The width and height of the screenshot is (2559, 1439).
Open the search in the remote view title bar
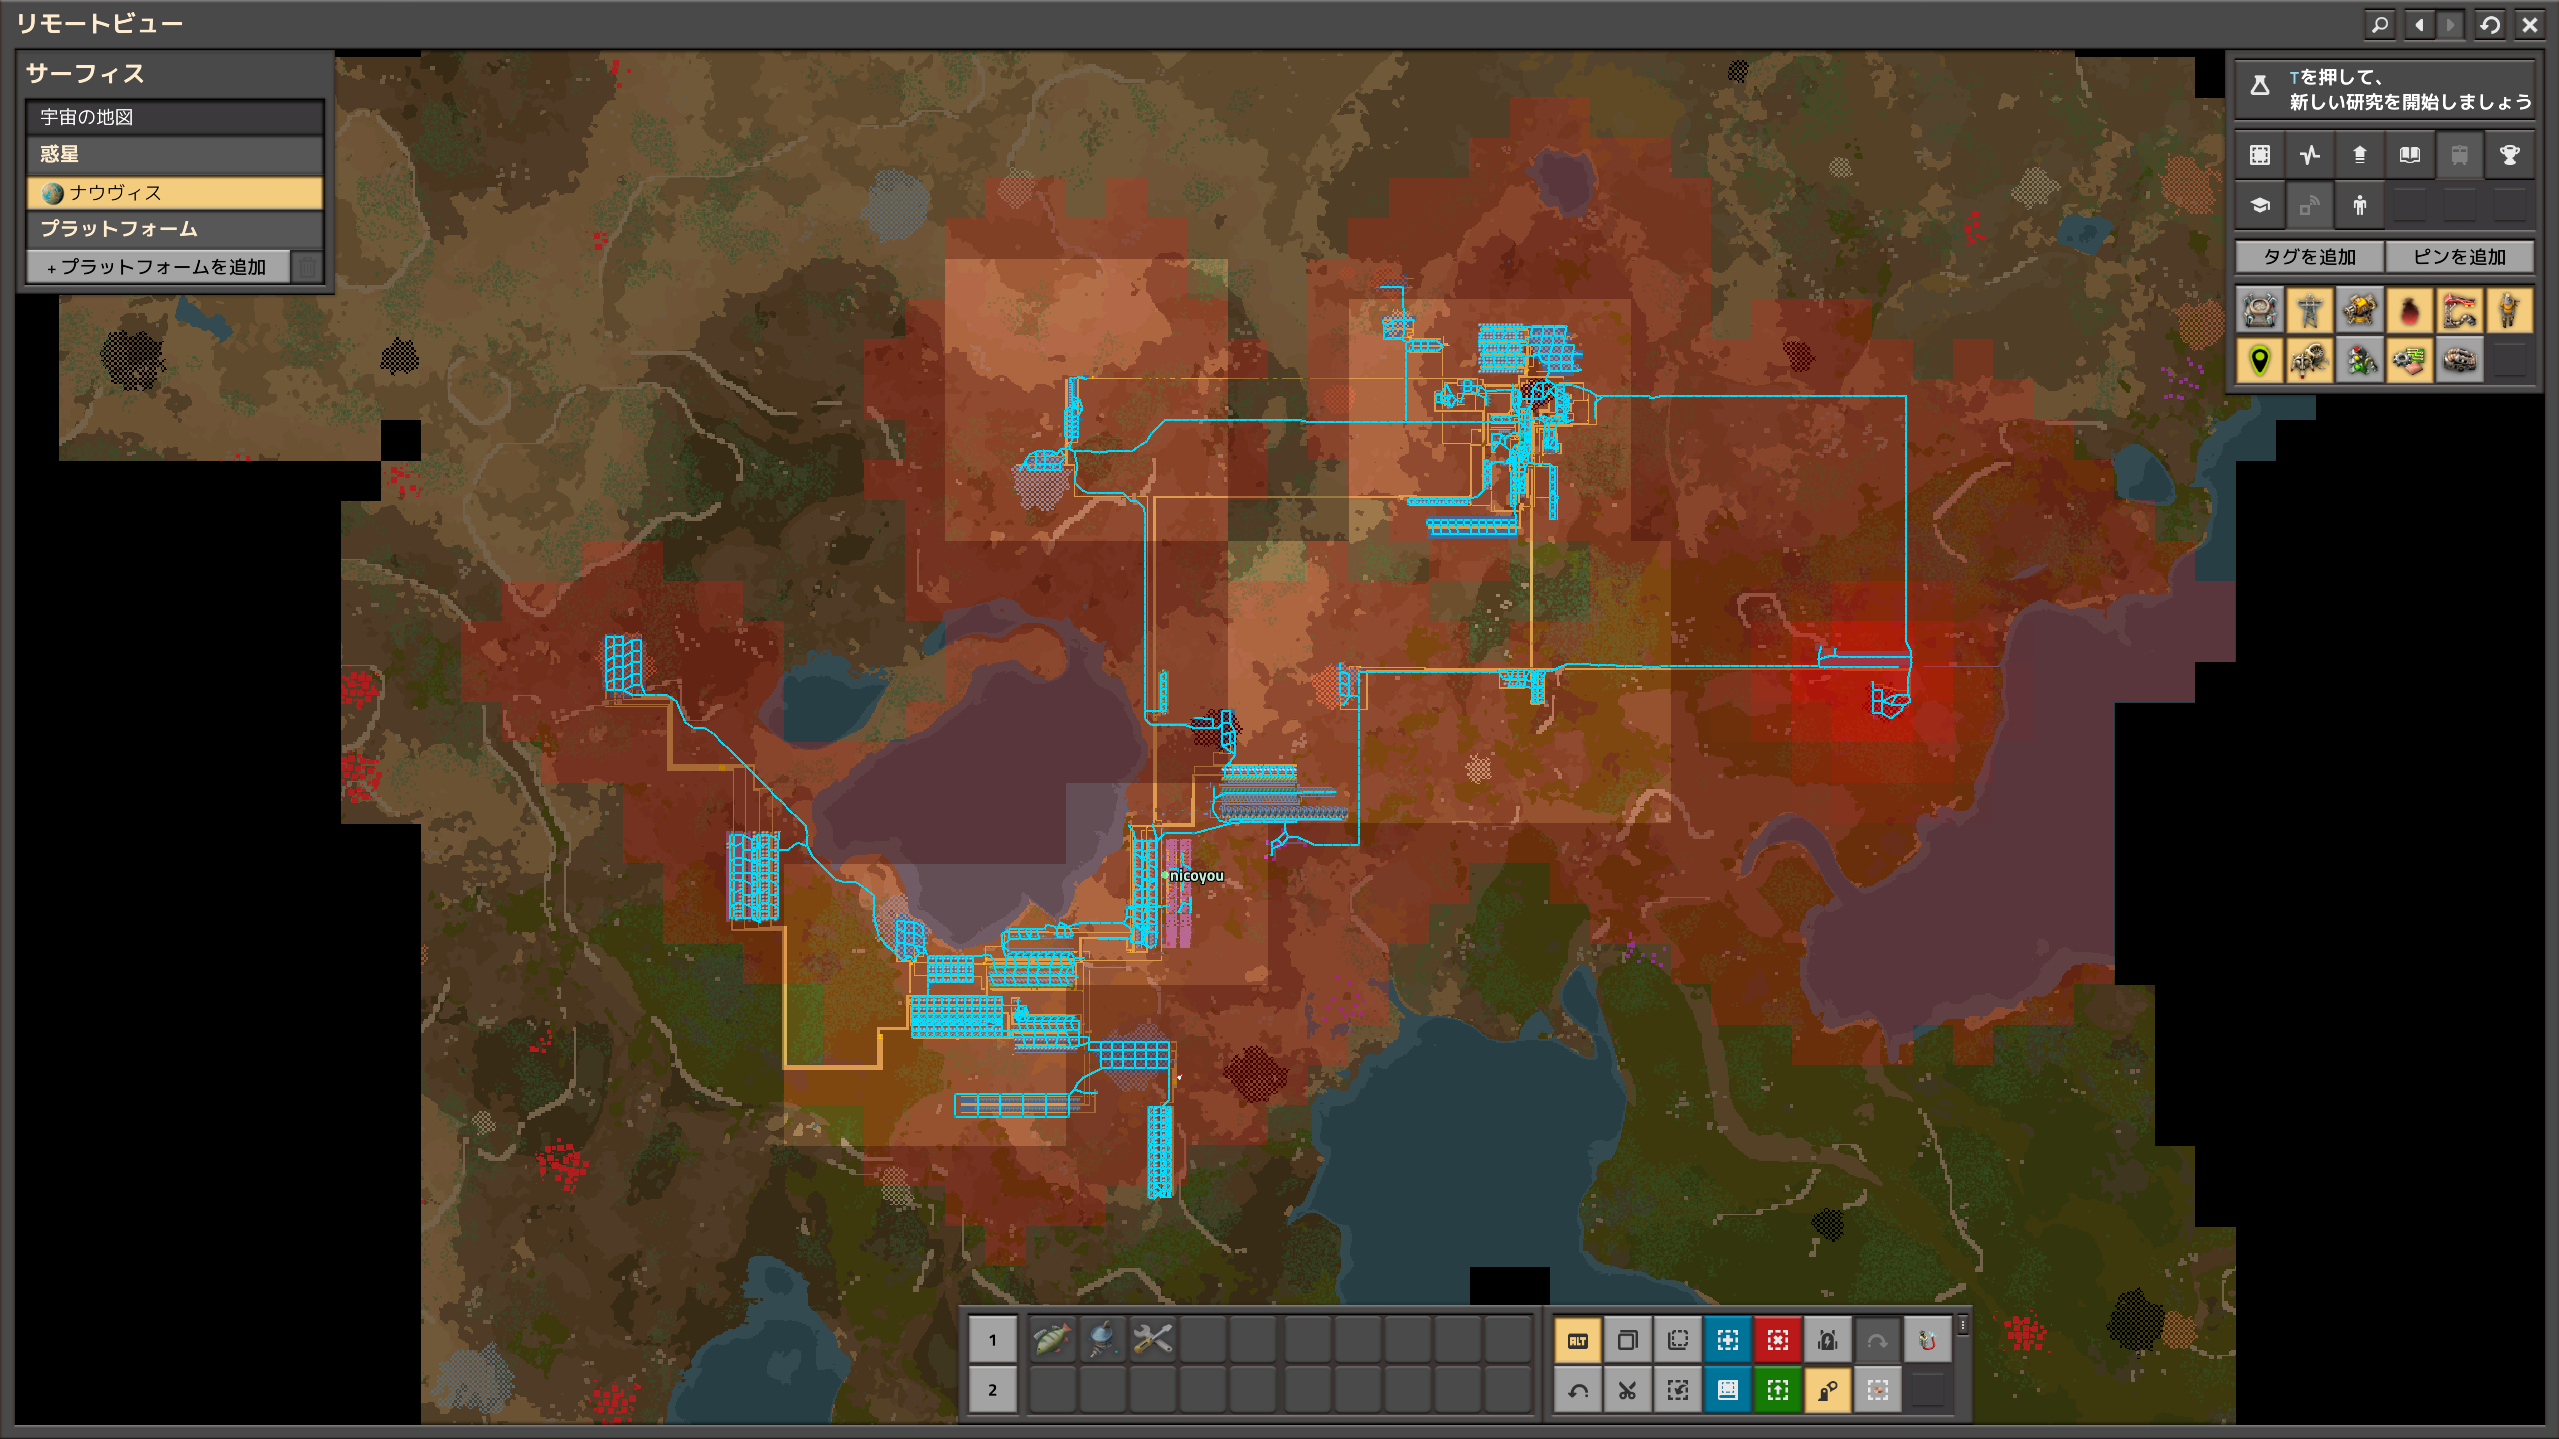2380,24
